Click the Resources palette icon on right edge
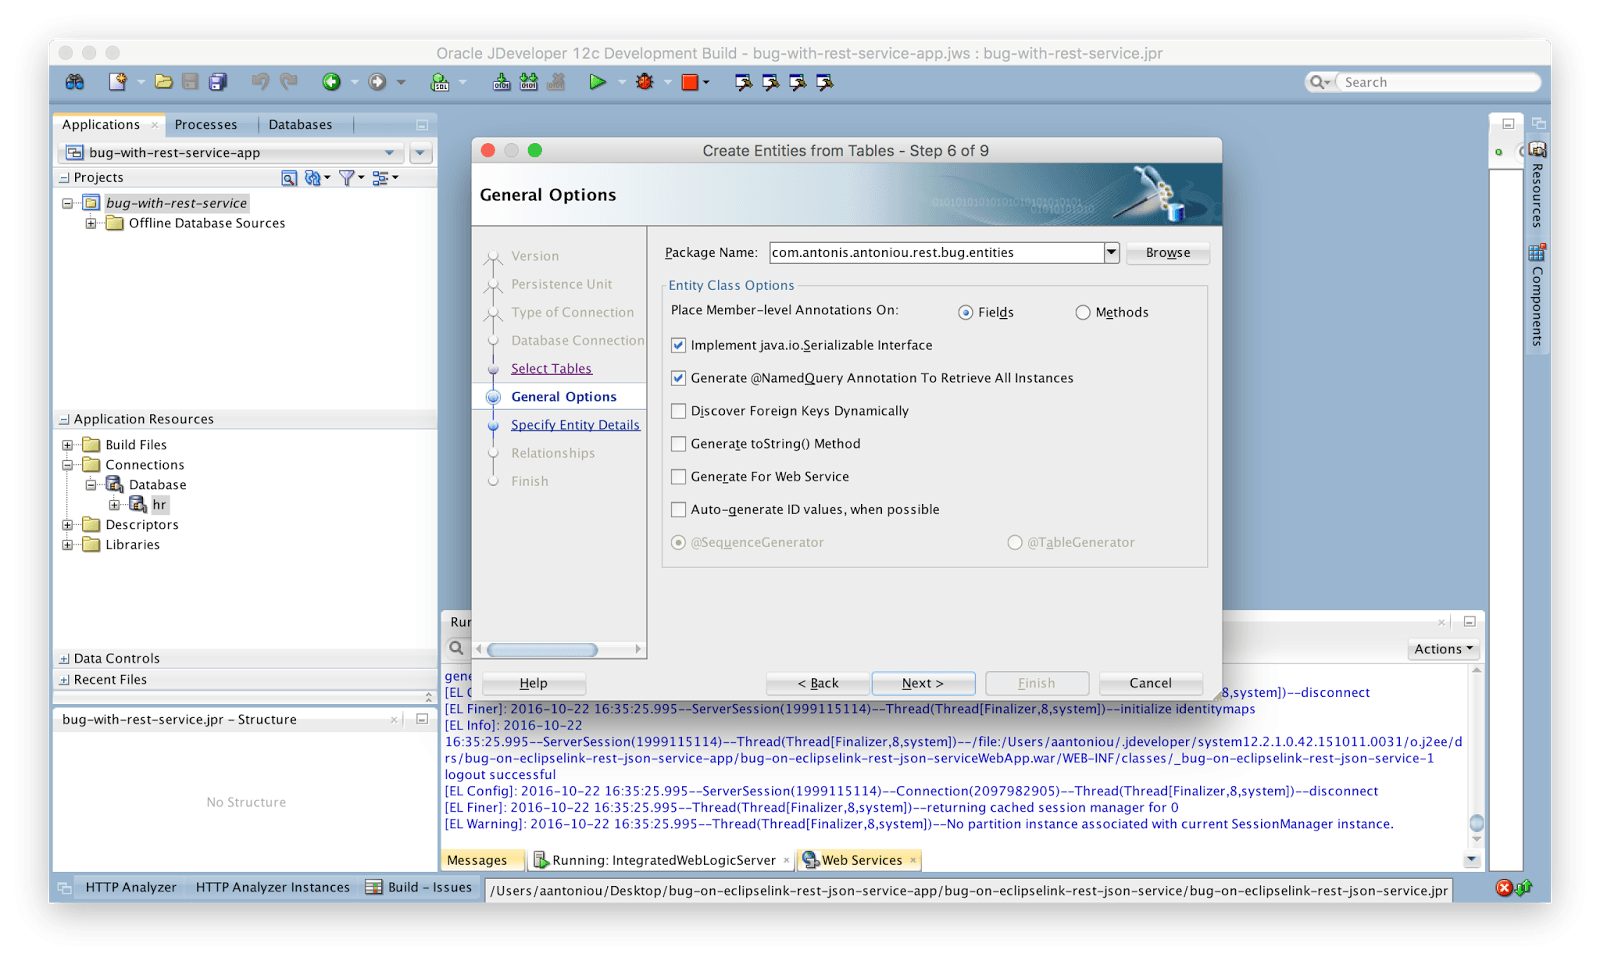 (x=1538, y=150)
